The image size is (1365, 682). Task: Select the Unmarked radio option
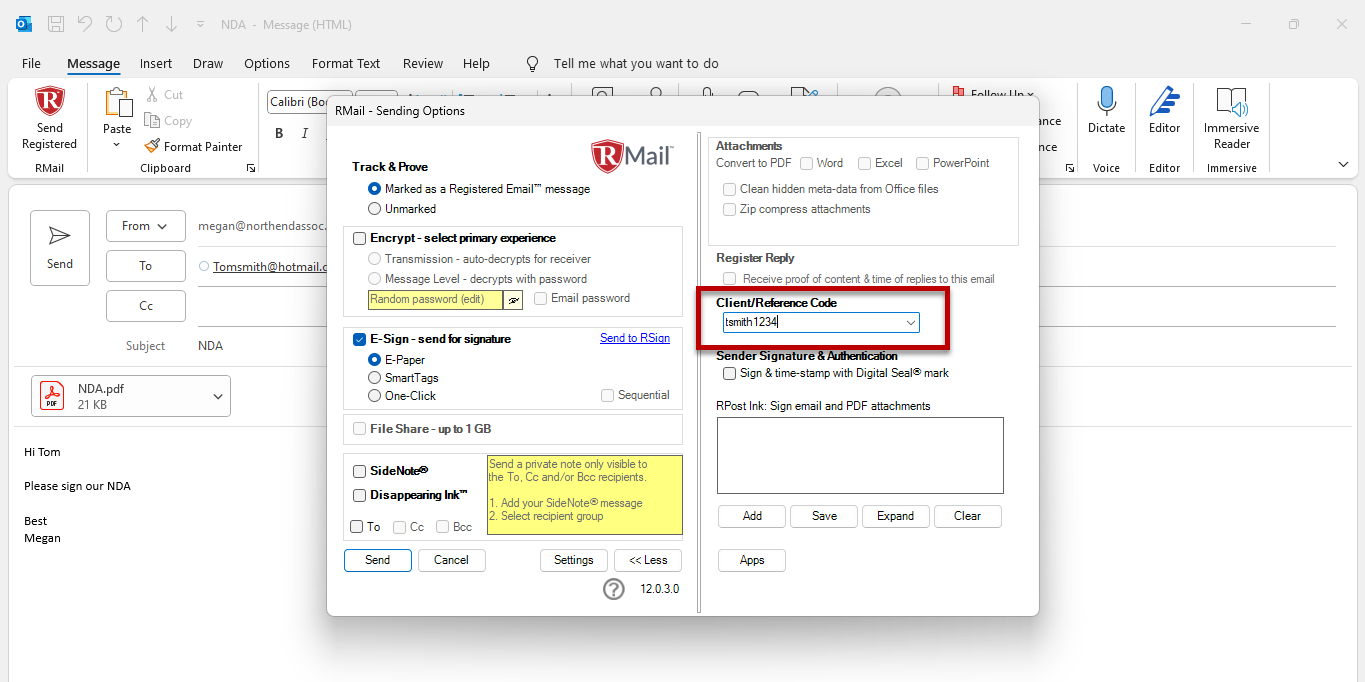tap(374, 209)
